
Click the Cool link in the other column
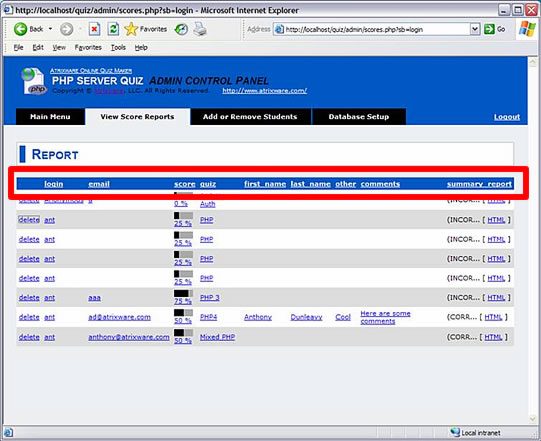(343, 317)
